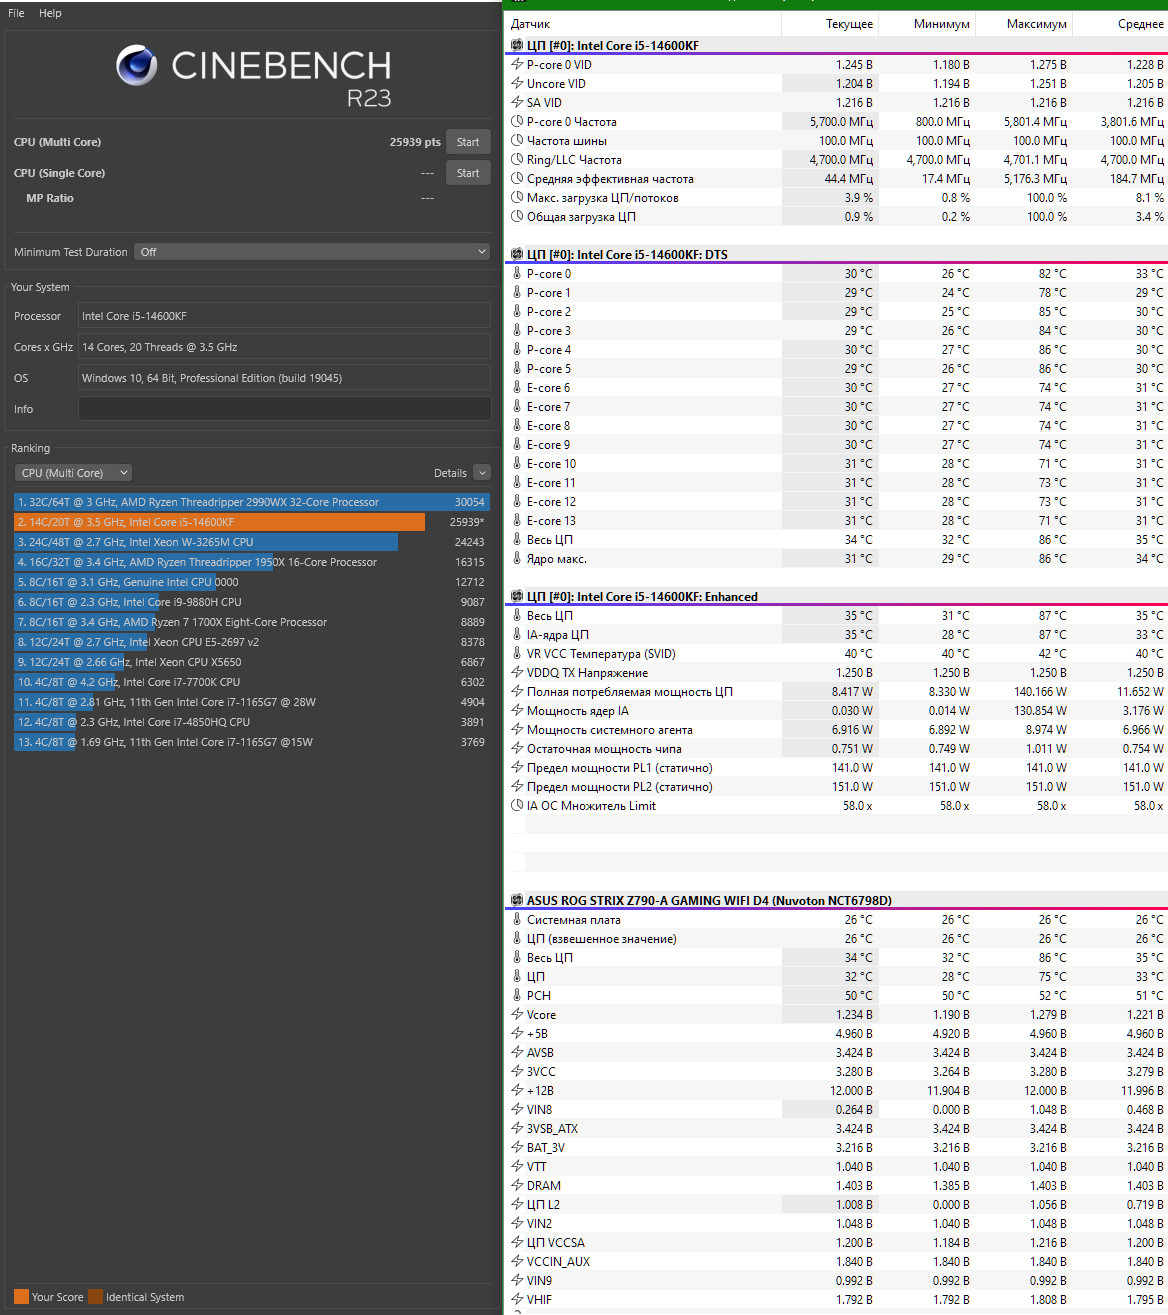Select the Средняя эффективная частота sensor row
This screenshot has width=1168, height=1315.
pos(837,178)
